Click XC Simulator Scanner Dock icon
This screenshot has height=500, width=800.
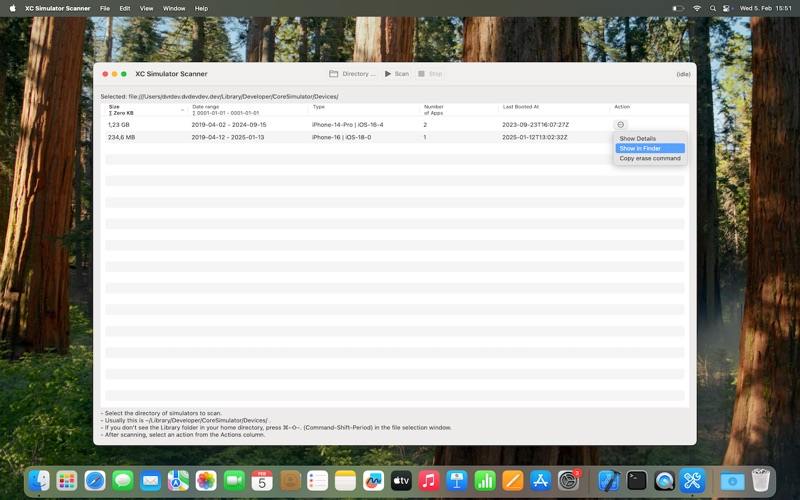tap(692, 481)
